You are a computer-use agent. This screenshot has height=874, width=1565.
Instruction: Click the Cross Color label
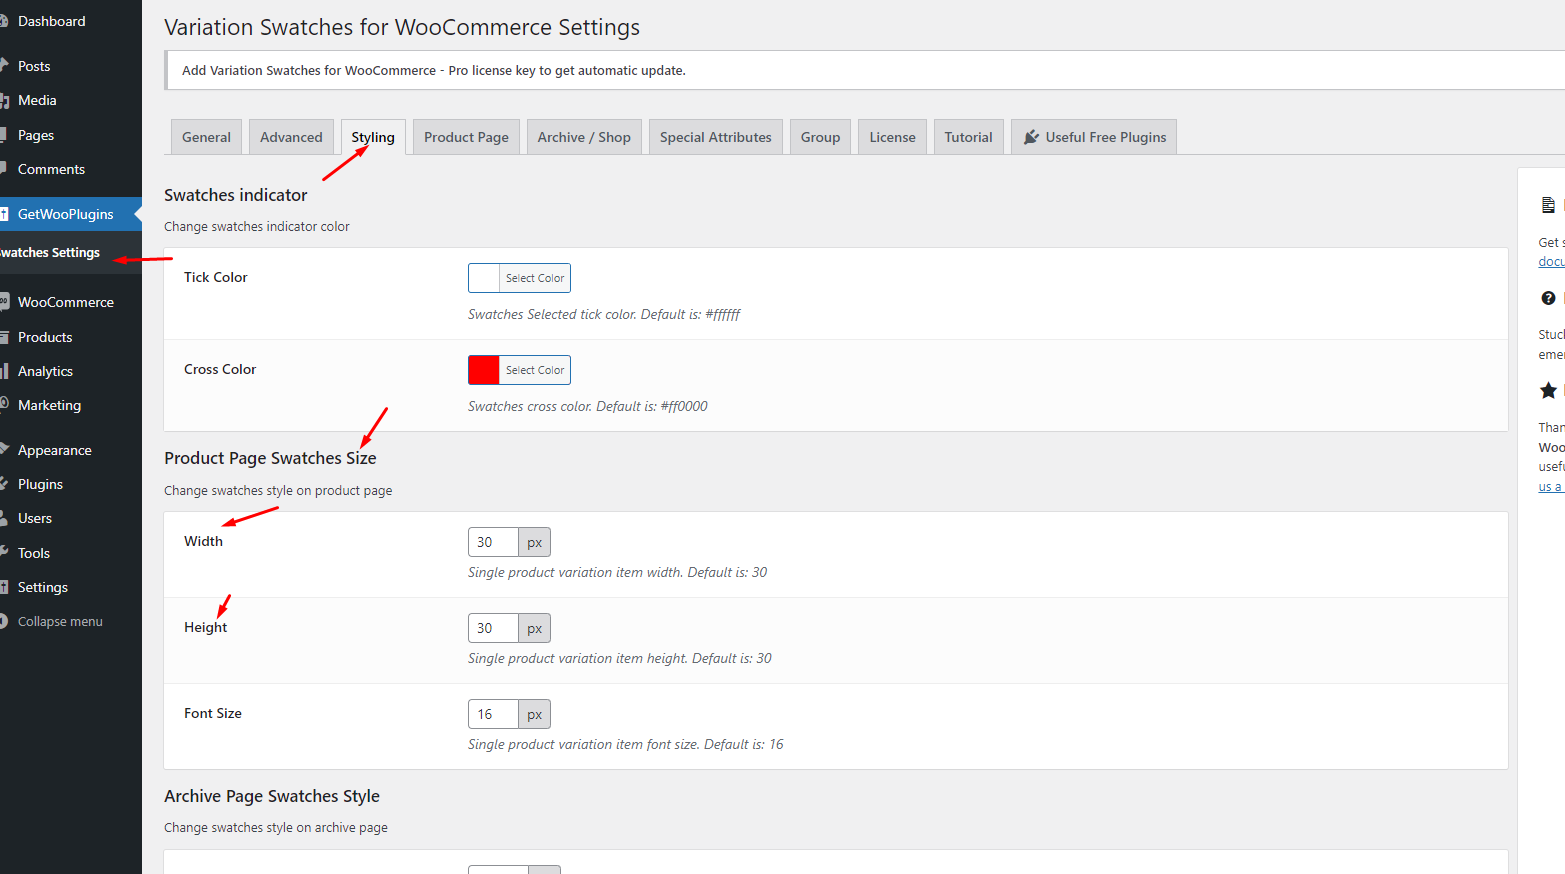tap(220, 369)
